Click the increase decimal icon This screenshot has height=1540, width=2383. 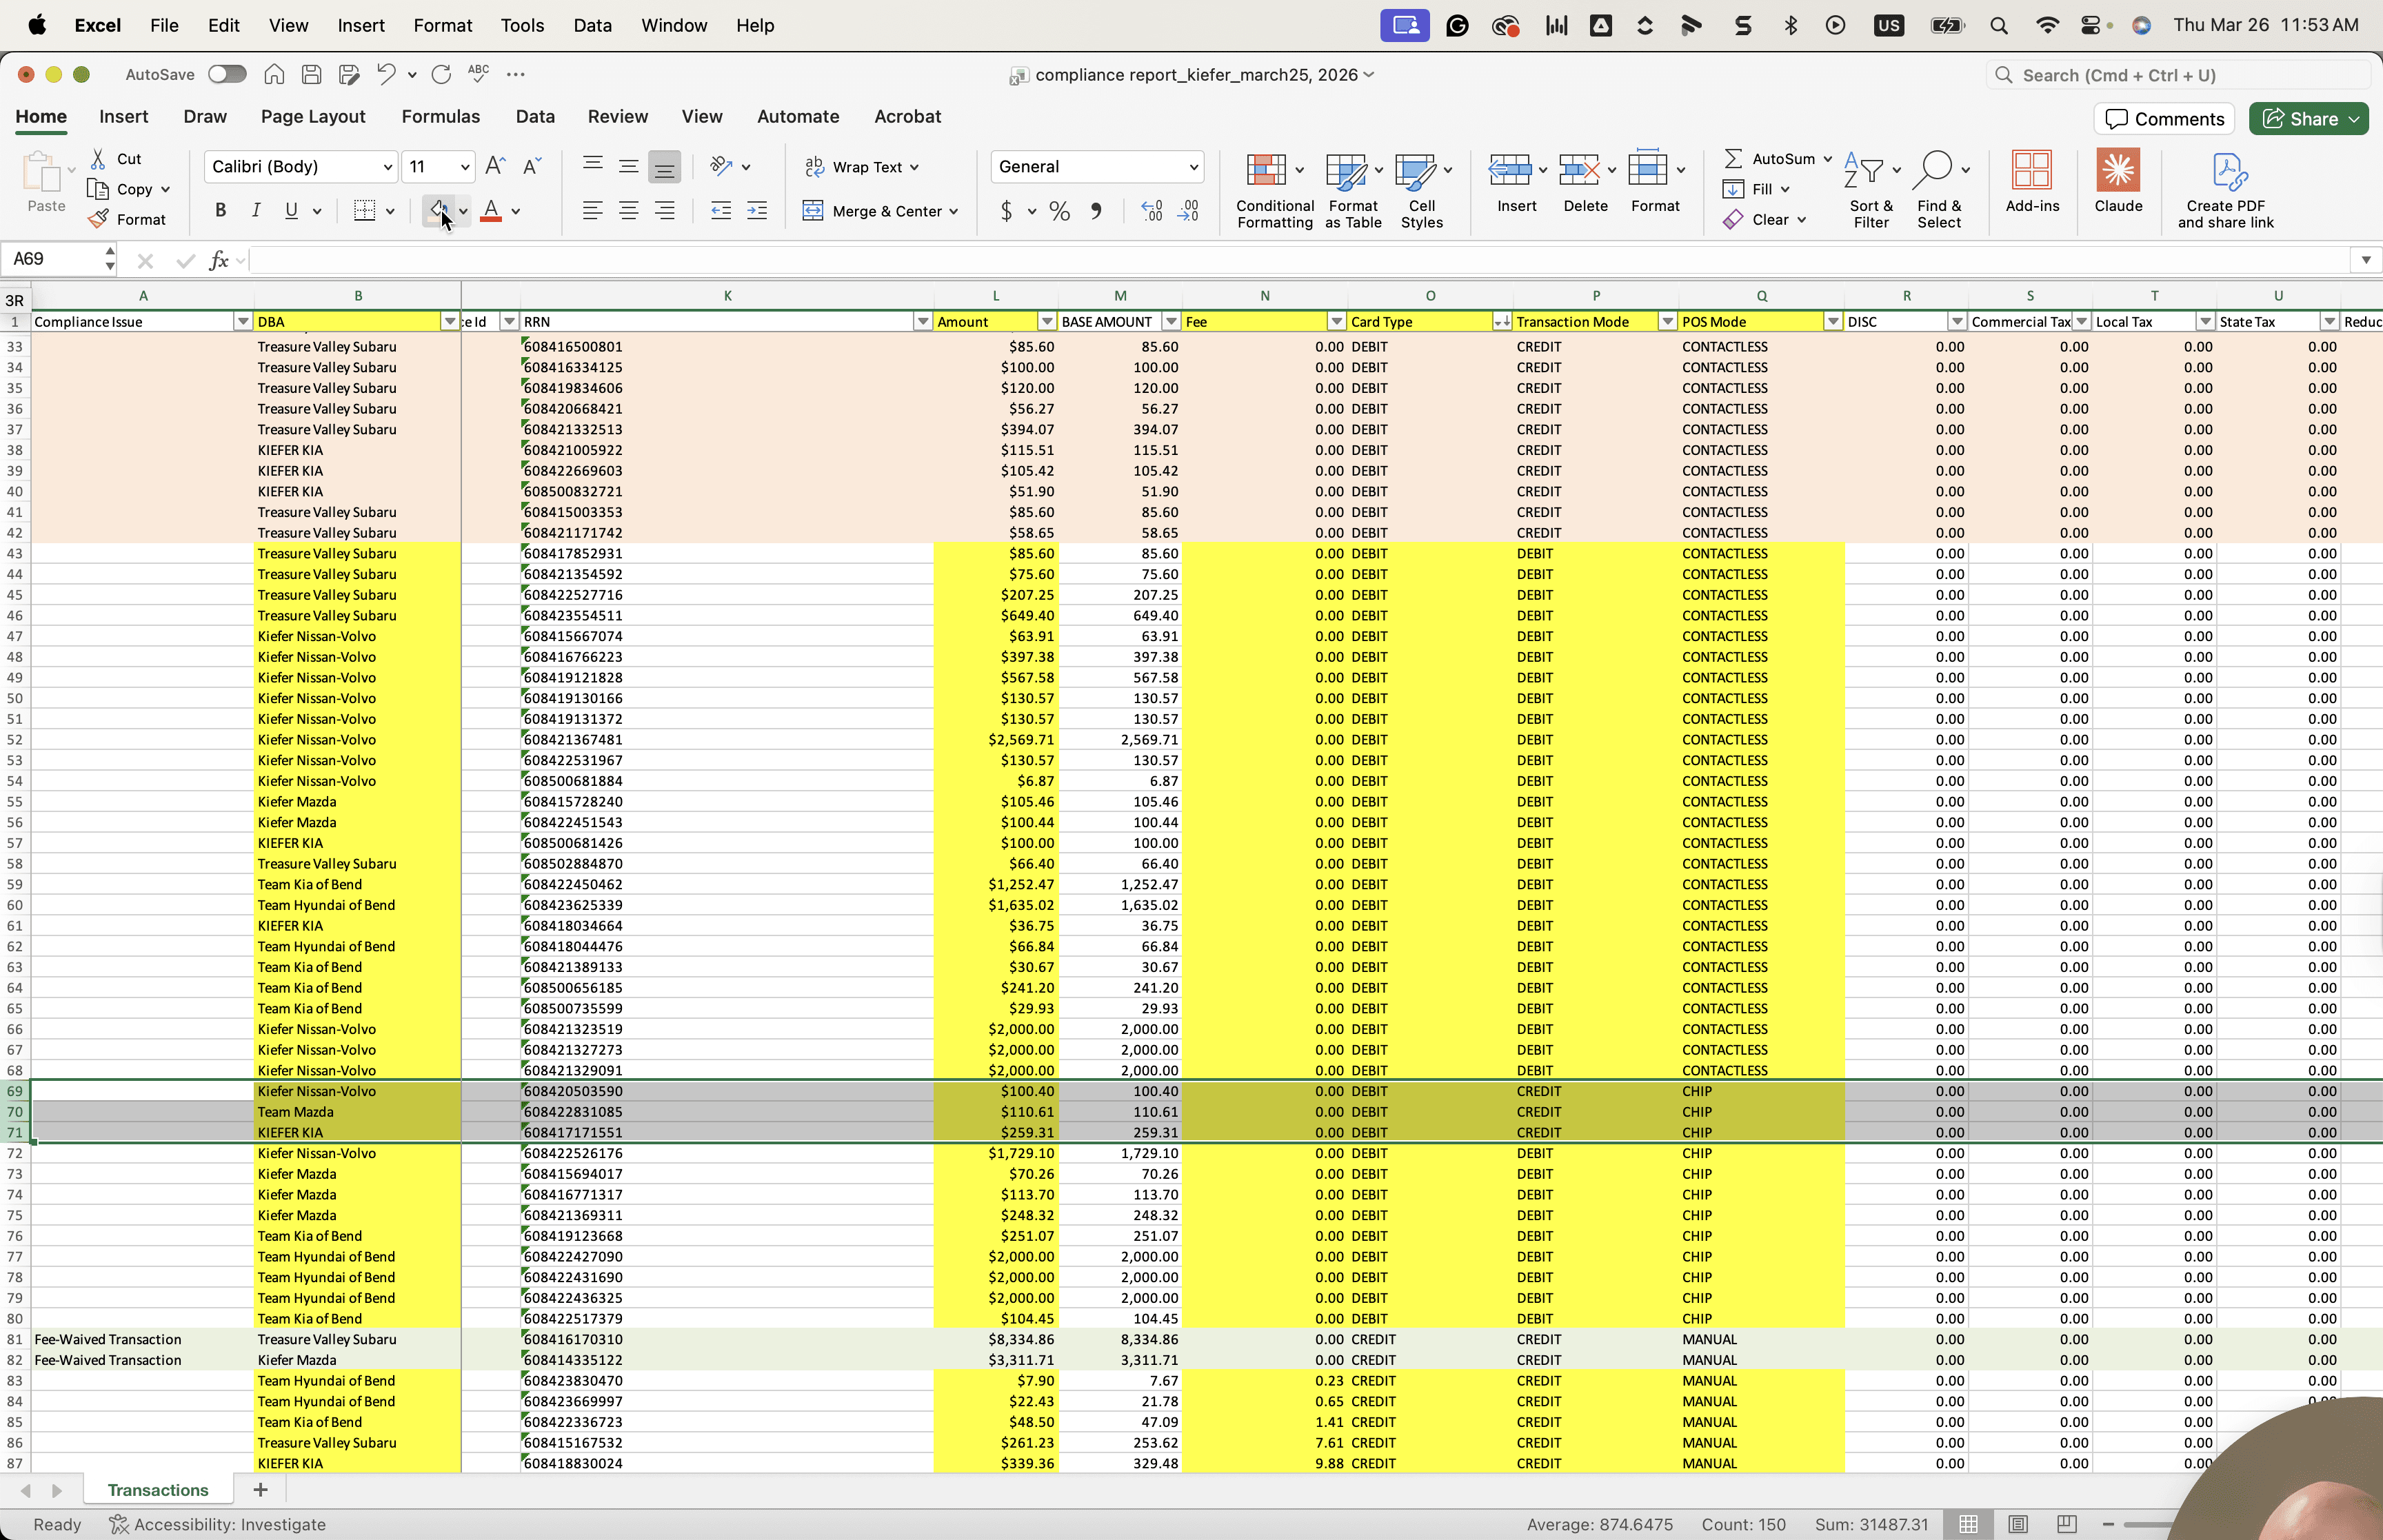(x=1152, y=211)
